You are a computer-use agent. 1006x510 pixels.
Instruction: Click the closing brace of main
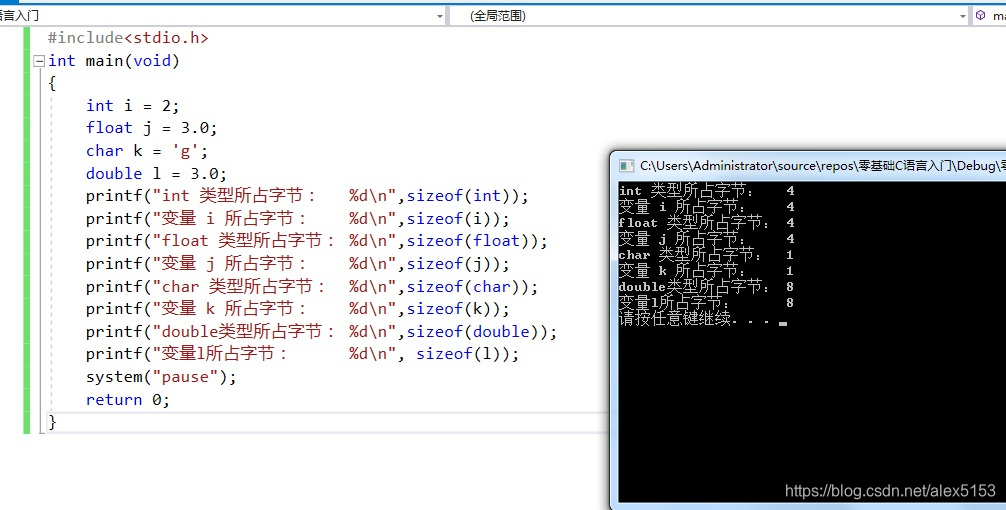click(x=52, y=422)
